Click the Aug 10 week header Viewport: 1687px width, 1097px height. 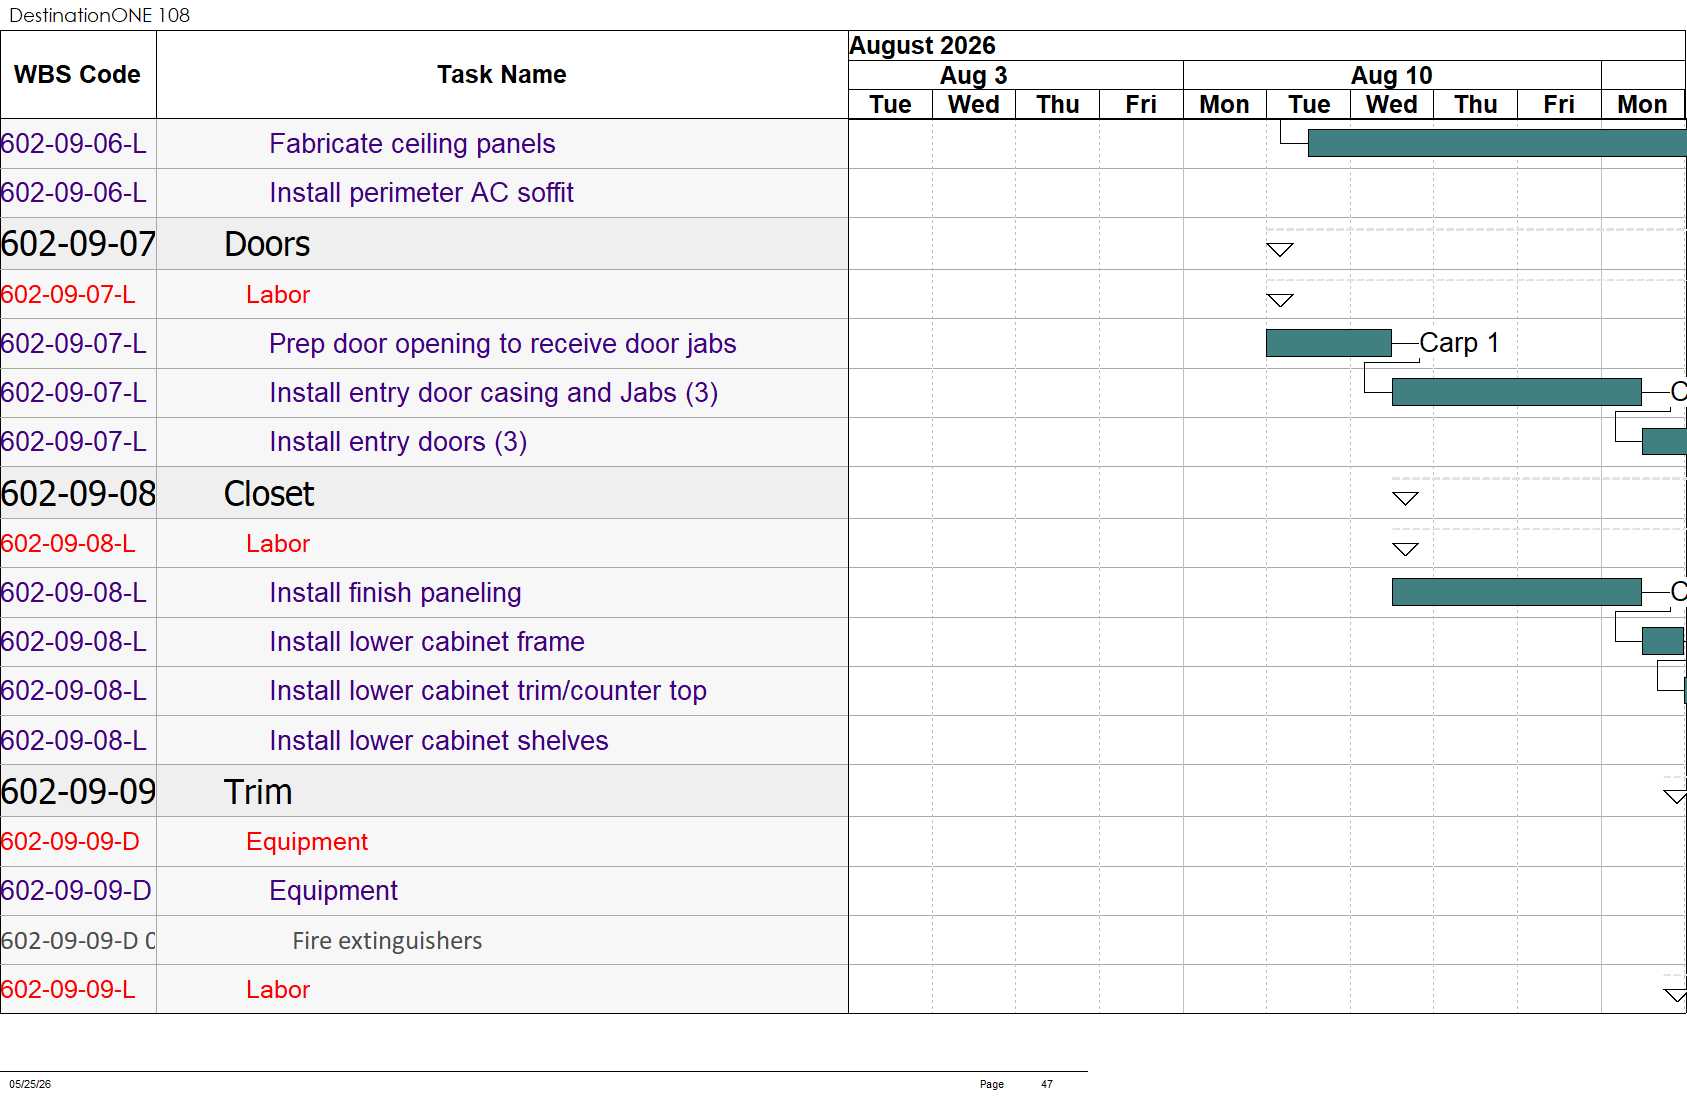[1392, 76]
